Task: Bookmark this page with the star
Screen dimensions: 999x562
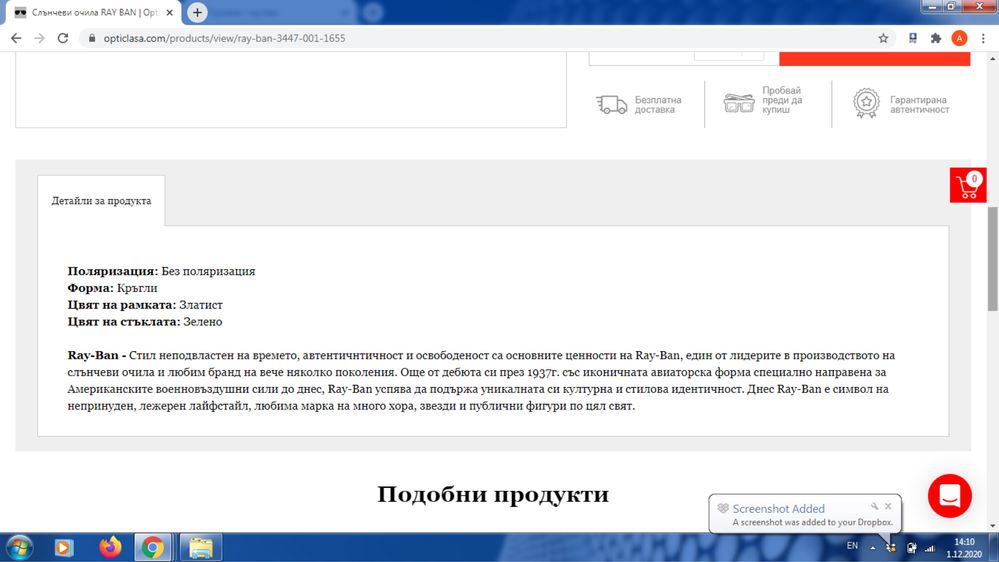Action: click(883, 38)
